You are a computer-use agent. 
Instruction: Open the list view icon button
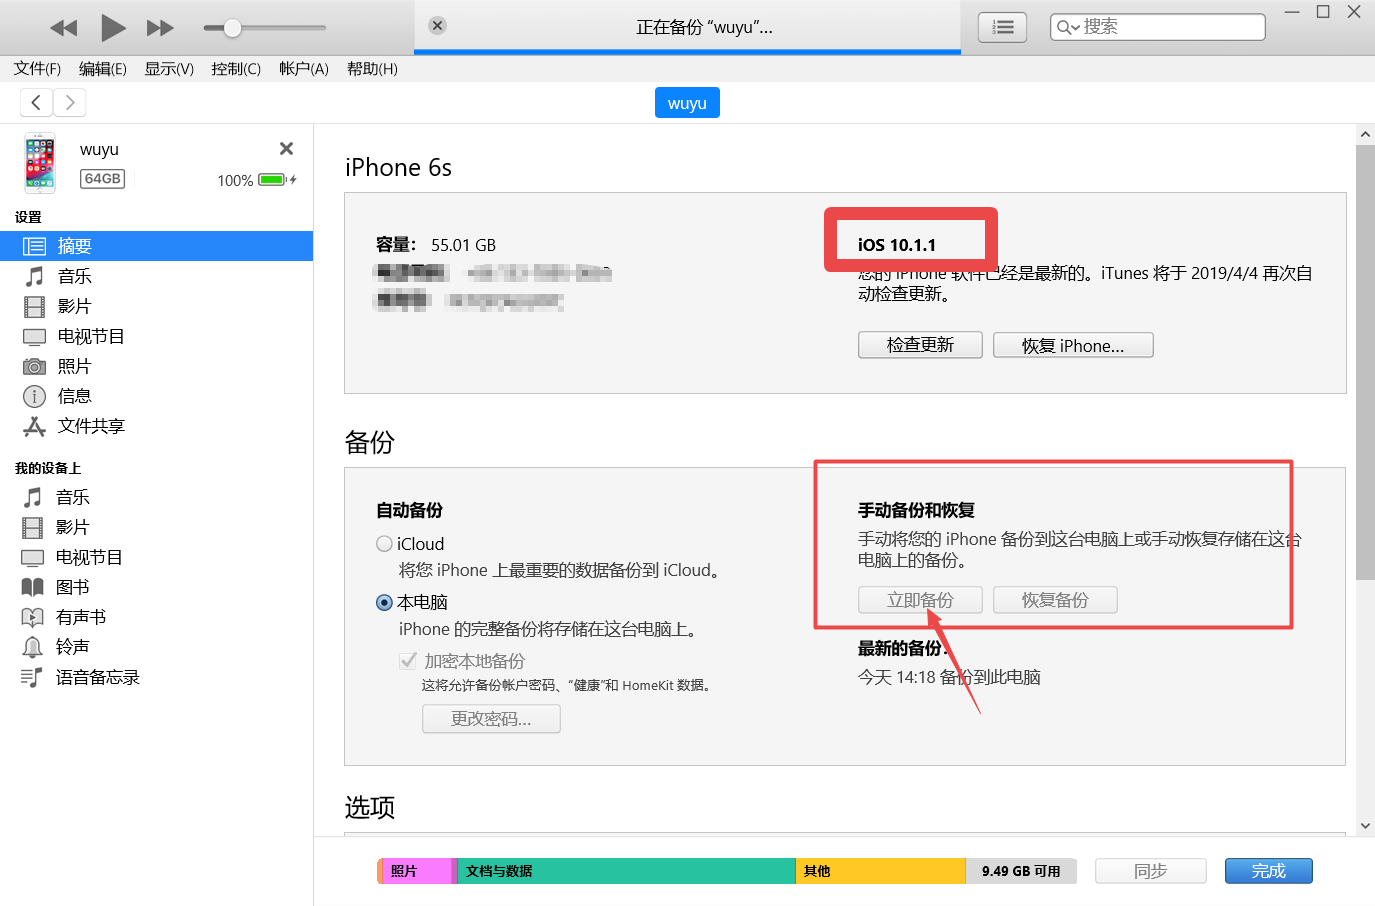click(x=1002, y=27)
